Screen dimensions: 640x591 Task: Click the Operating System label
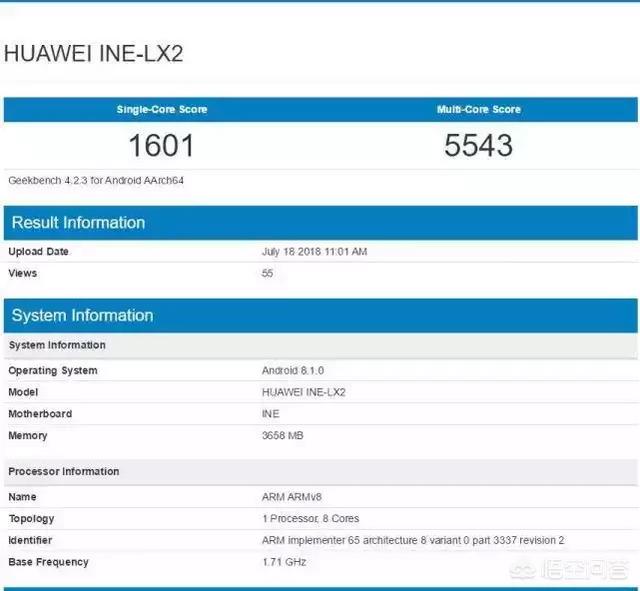pos(53,371)
